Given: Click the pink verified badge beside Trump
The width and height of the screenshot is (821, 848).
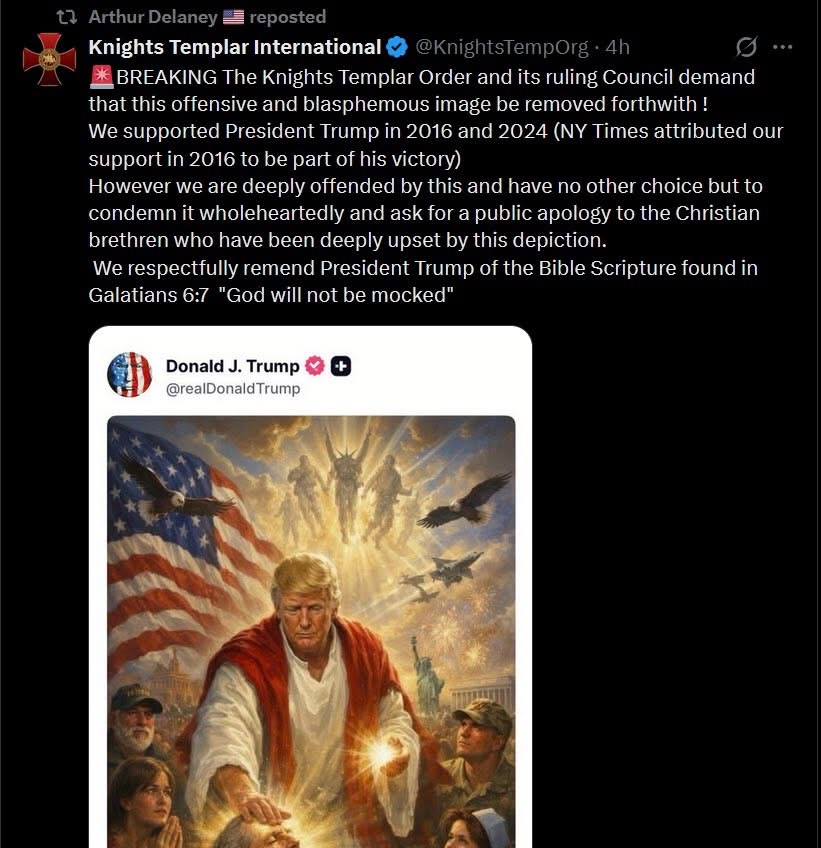Looking at the screenshot, I should coord(315,366).
